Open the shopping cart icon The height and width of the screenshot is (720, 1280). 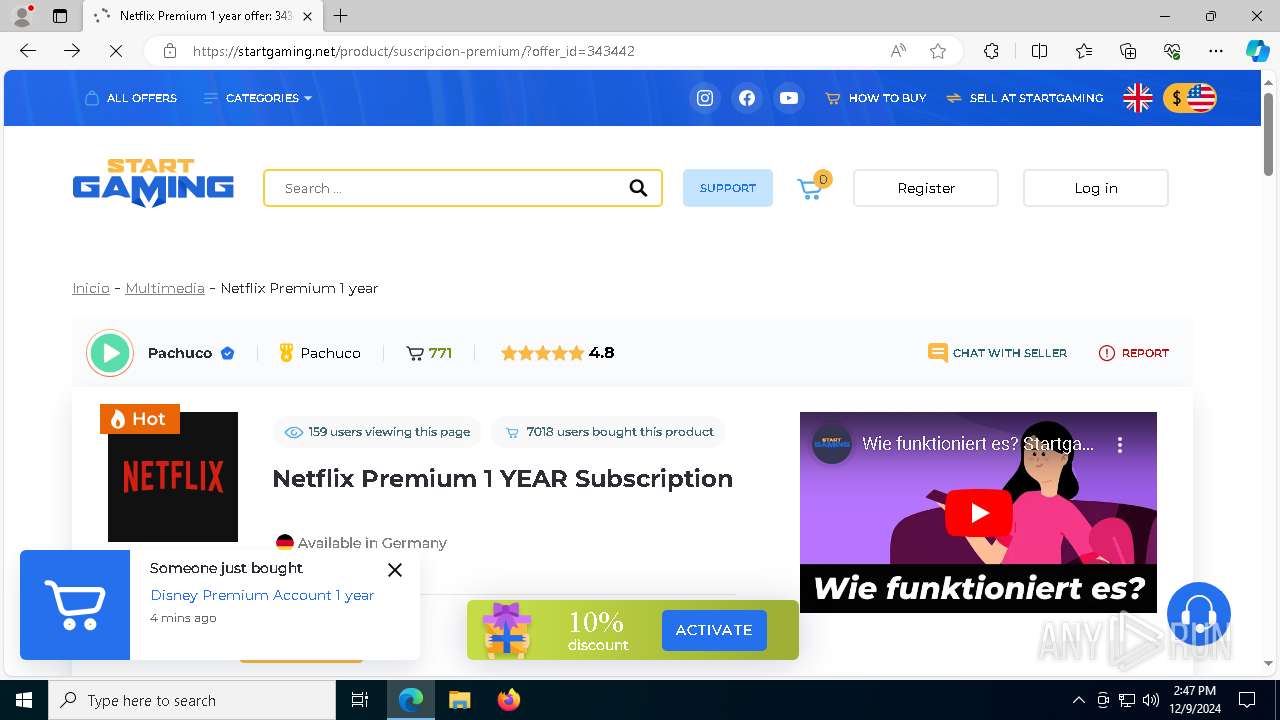[812, 187]
